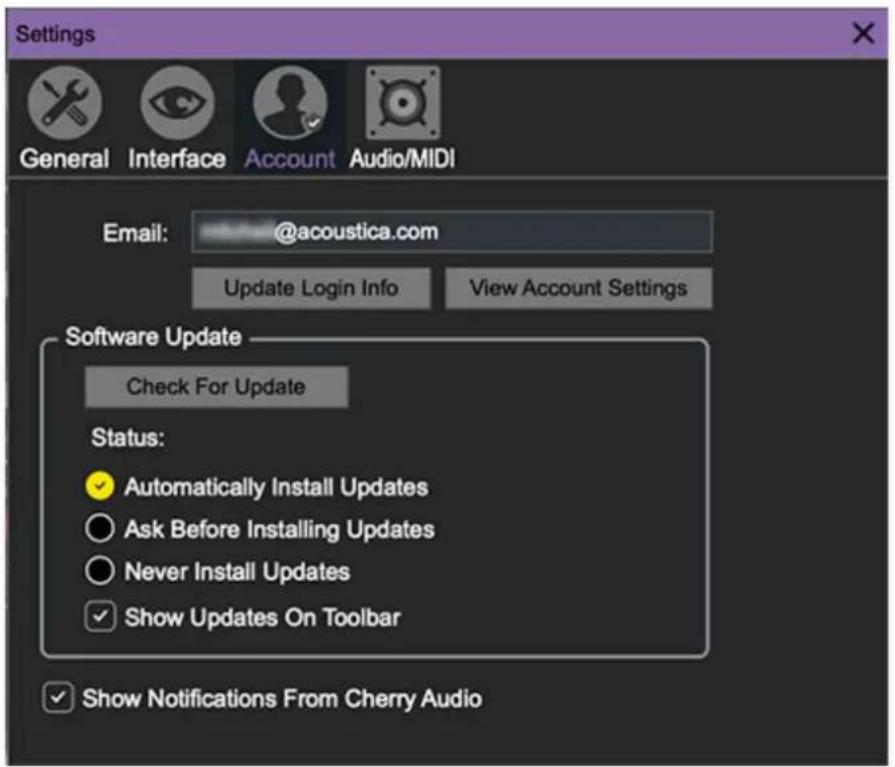Open View Account Settings
Image resolution: width=895 pixels, height=767 pixels.
point(579,288)
